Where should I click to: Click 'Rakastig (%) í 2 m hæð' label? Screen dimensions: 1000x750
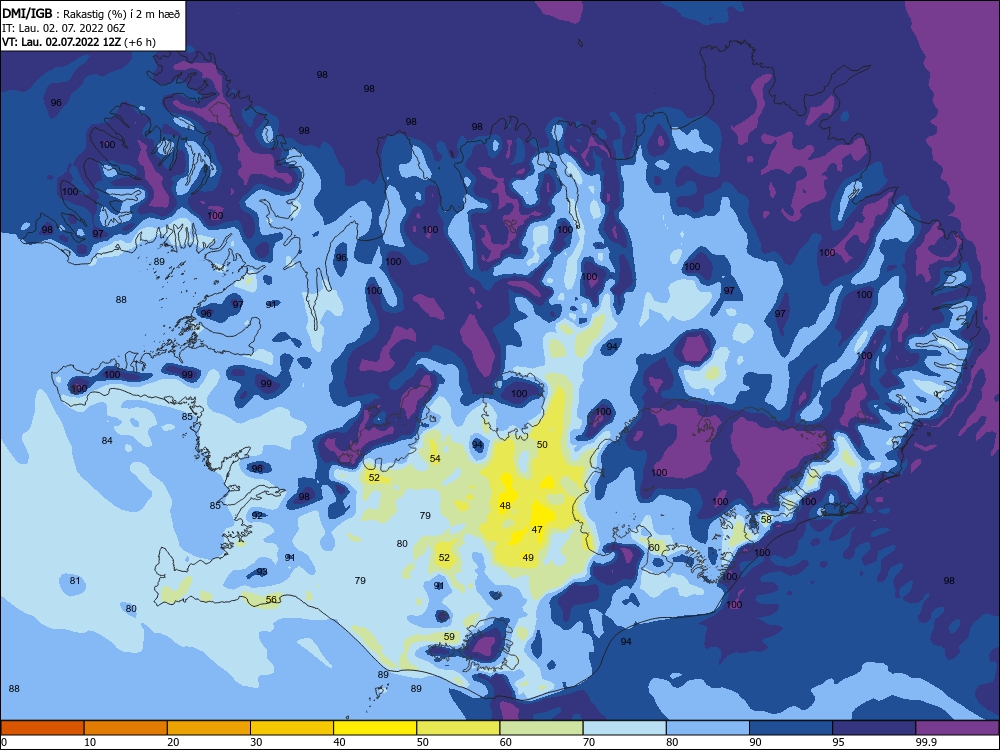coord(122,13)
